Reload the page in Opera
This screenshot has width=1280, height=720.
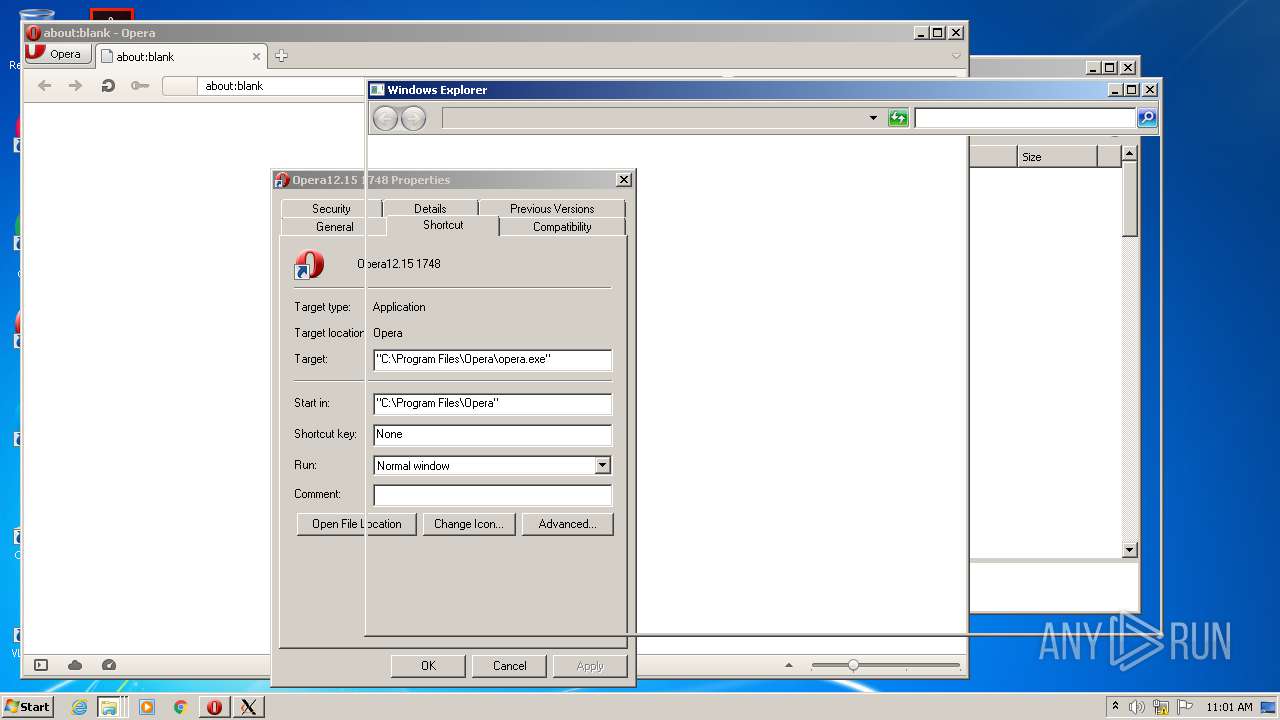pos(107,86)
